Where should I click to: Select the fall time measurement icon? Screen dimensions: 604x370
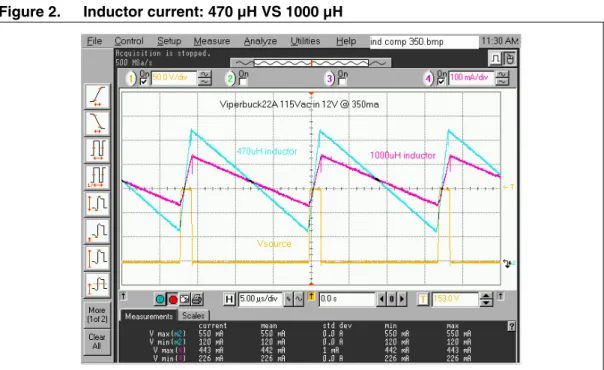coord(97,123)
